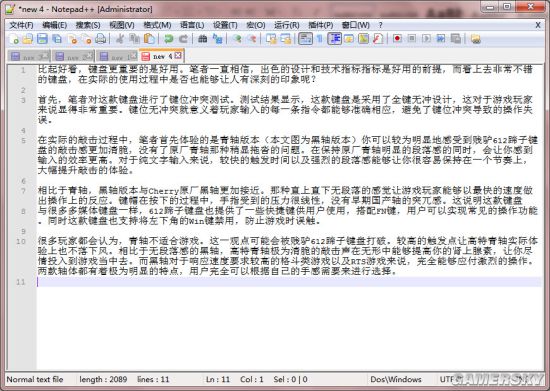Screen dimensions: 550x391
Task: Close the new 4 tab with its X
Action: click(x=178, y=55)
